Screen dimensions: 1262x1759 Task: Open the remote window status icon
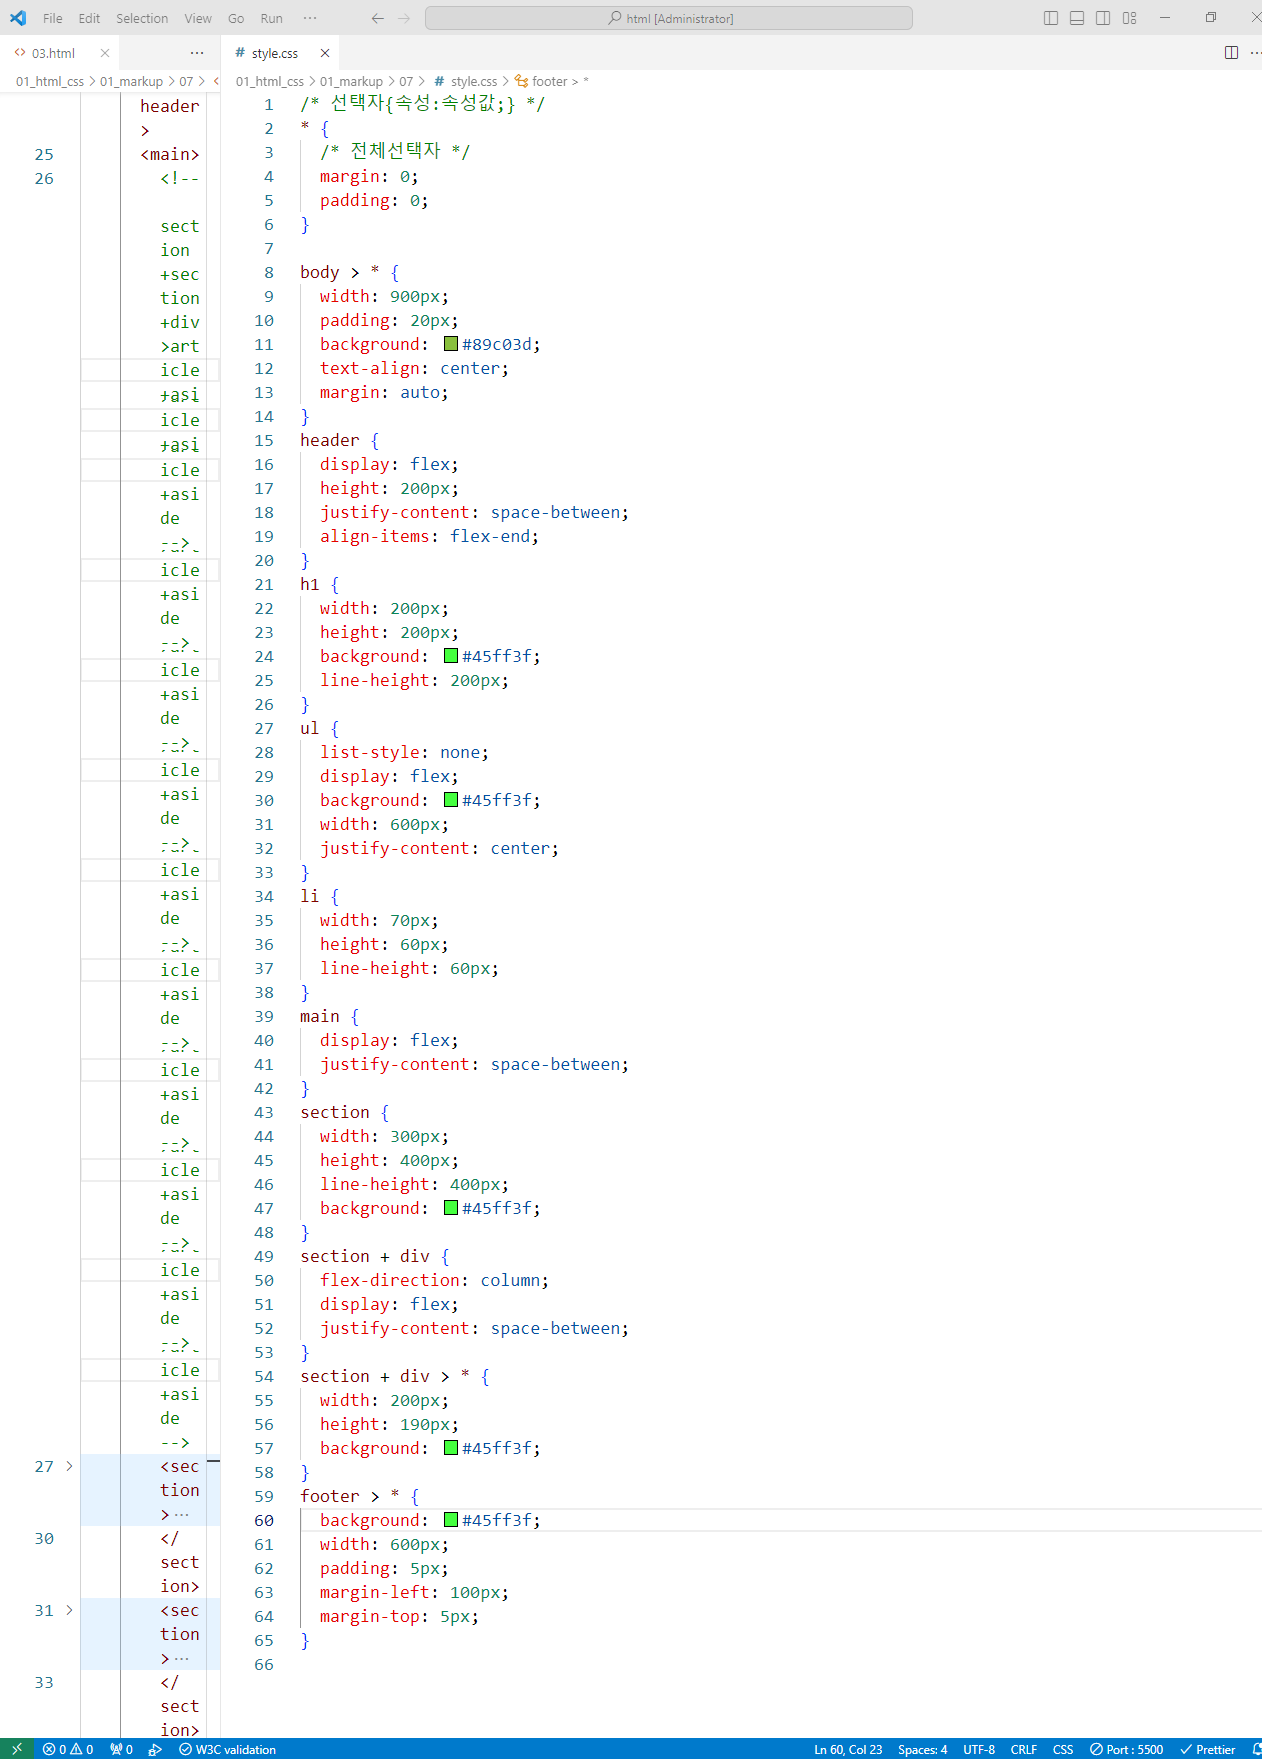16,1749
